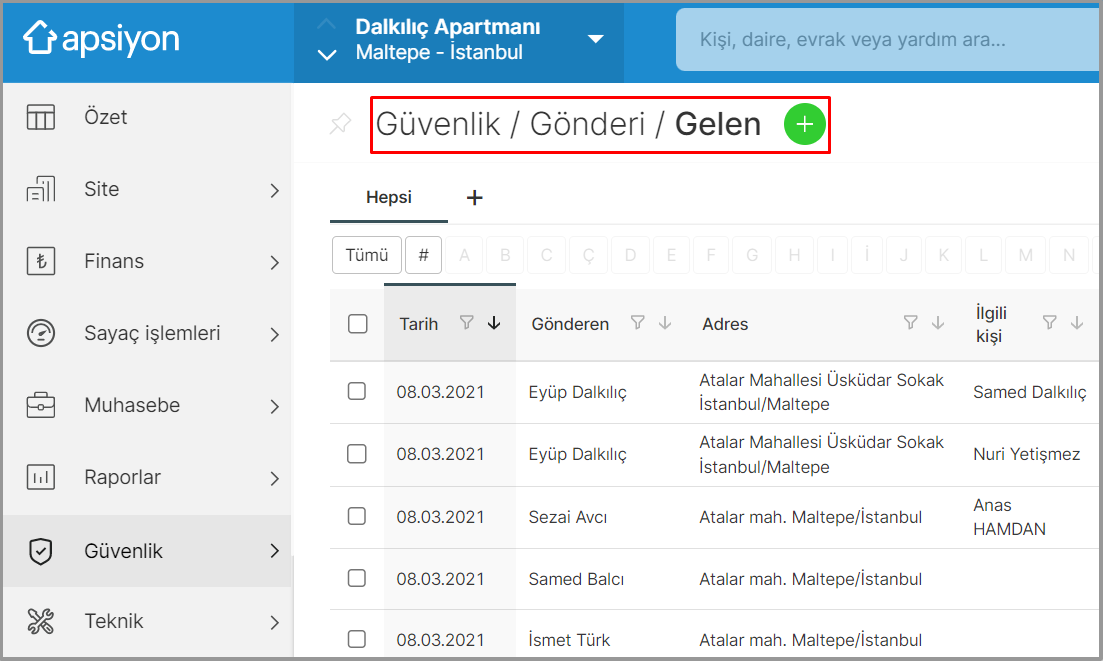This screenshot has height=661, width=1103.
Task: Pin the current page with pin icon
Action: [x=340, y=124]
